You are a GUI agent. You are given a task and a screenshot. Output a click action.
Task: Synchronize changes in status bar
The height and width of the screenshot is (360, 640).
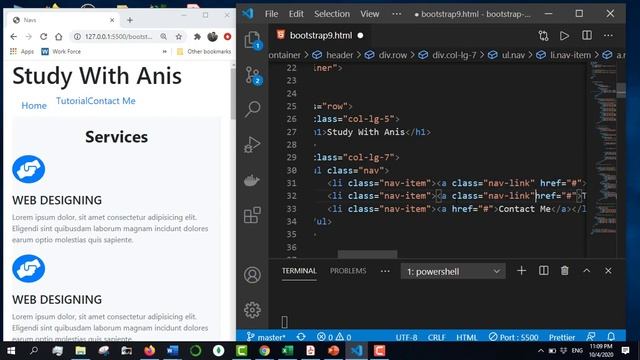click(x=301, y=337)
